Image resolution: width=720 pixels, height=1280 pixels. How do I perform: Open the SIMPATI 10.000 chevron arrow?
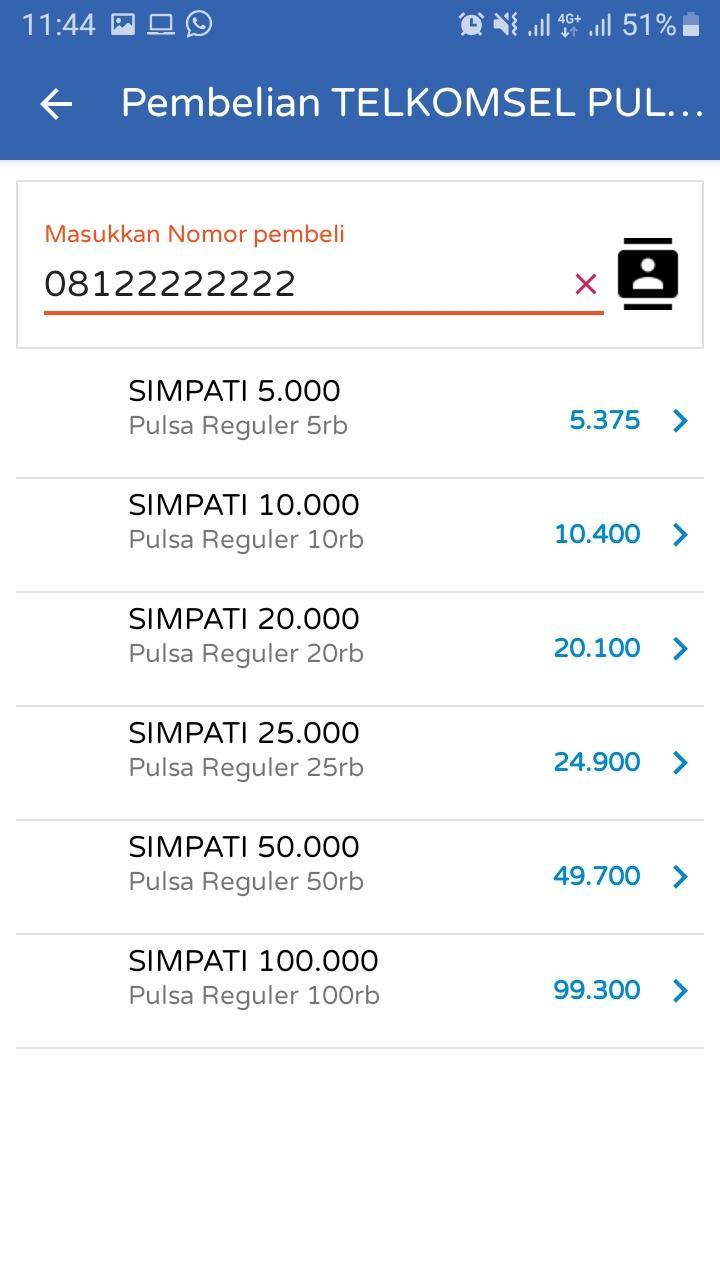pos(681,535)
